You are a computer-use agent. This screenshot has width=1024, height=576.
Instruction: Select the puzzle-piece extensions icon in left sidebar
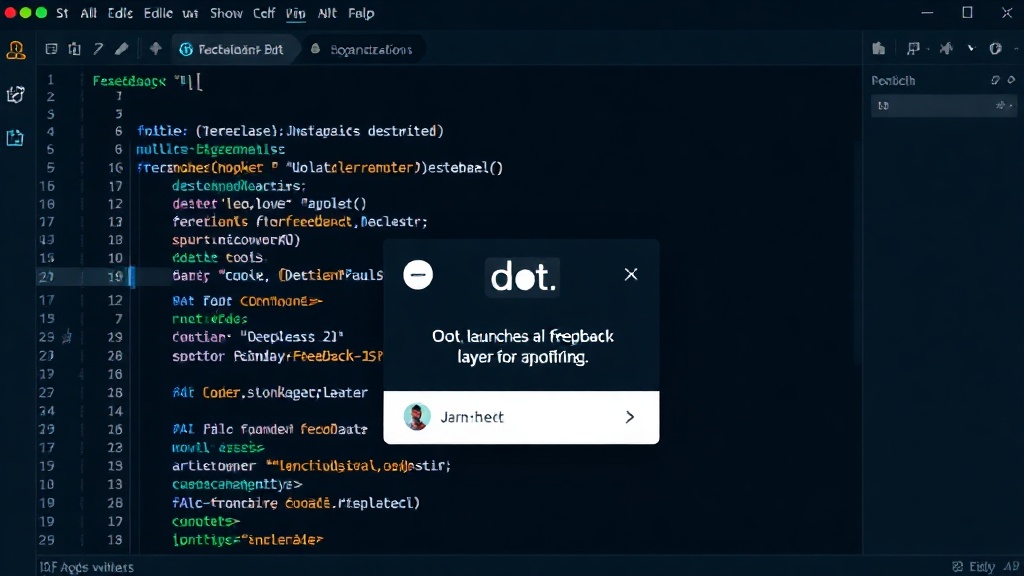click(16, 95)
